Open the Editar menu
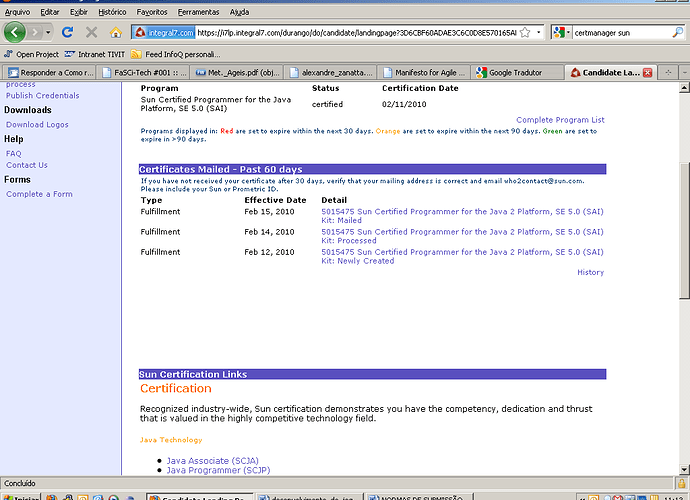This screenshot has height=500, width=690. point(50,12)
